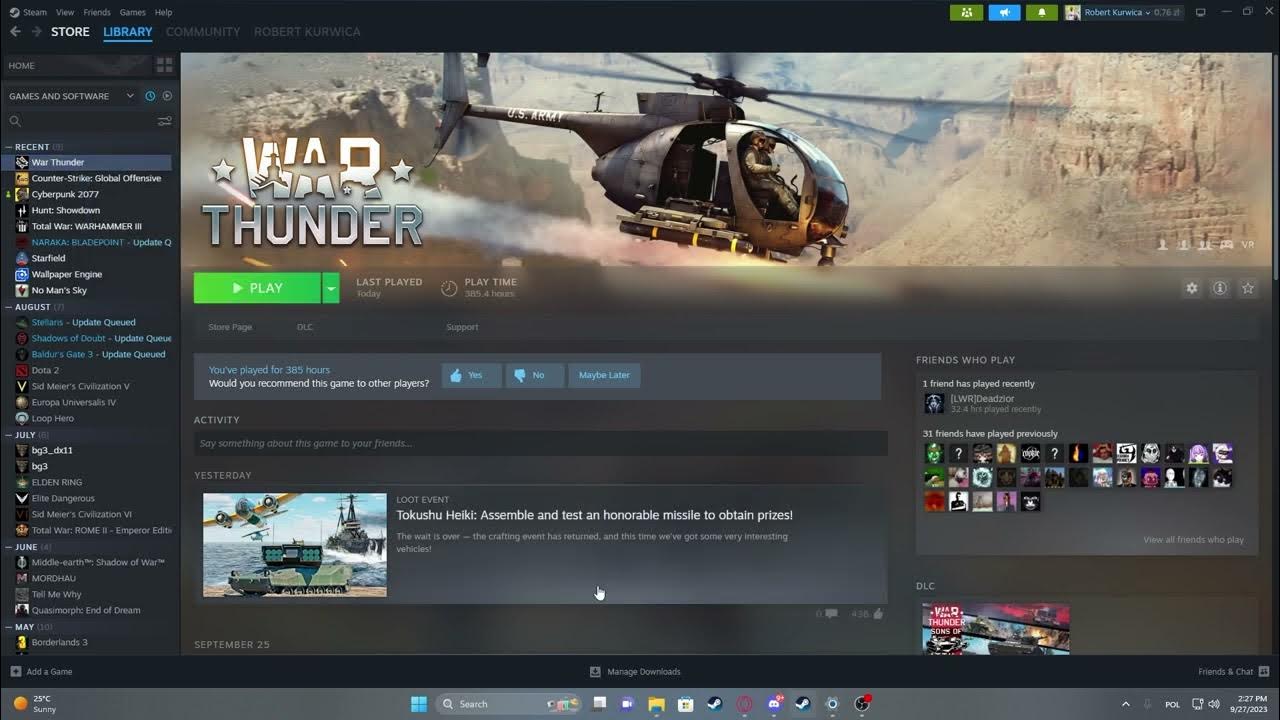Screen dimensions: 1280x720
Task: Click View all friends who play
Action: coord(1193,540)
